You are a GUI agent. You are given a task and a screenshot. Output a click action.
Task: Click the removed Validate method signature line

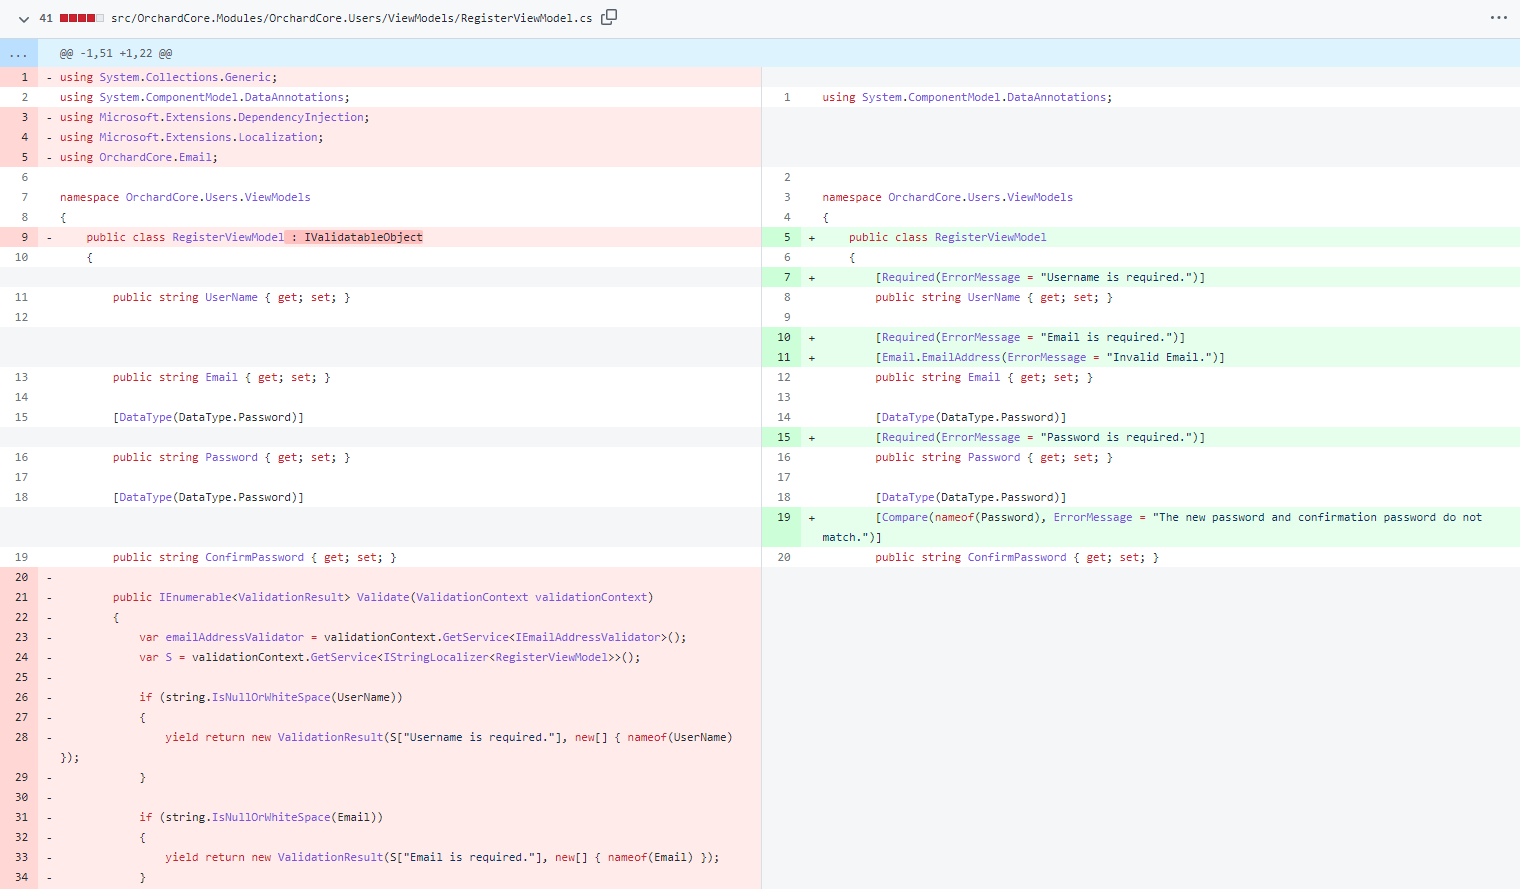coord(383,597)
